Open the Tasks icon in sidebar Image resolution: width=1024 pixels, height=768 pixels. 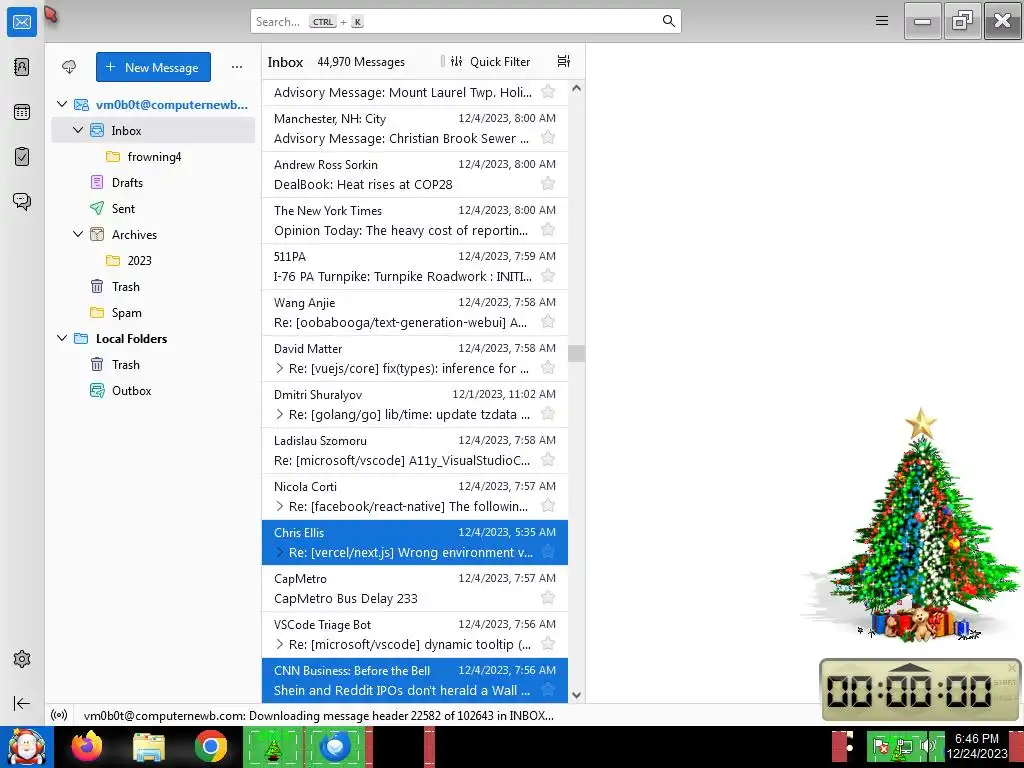(22, 157)
